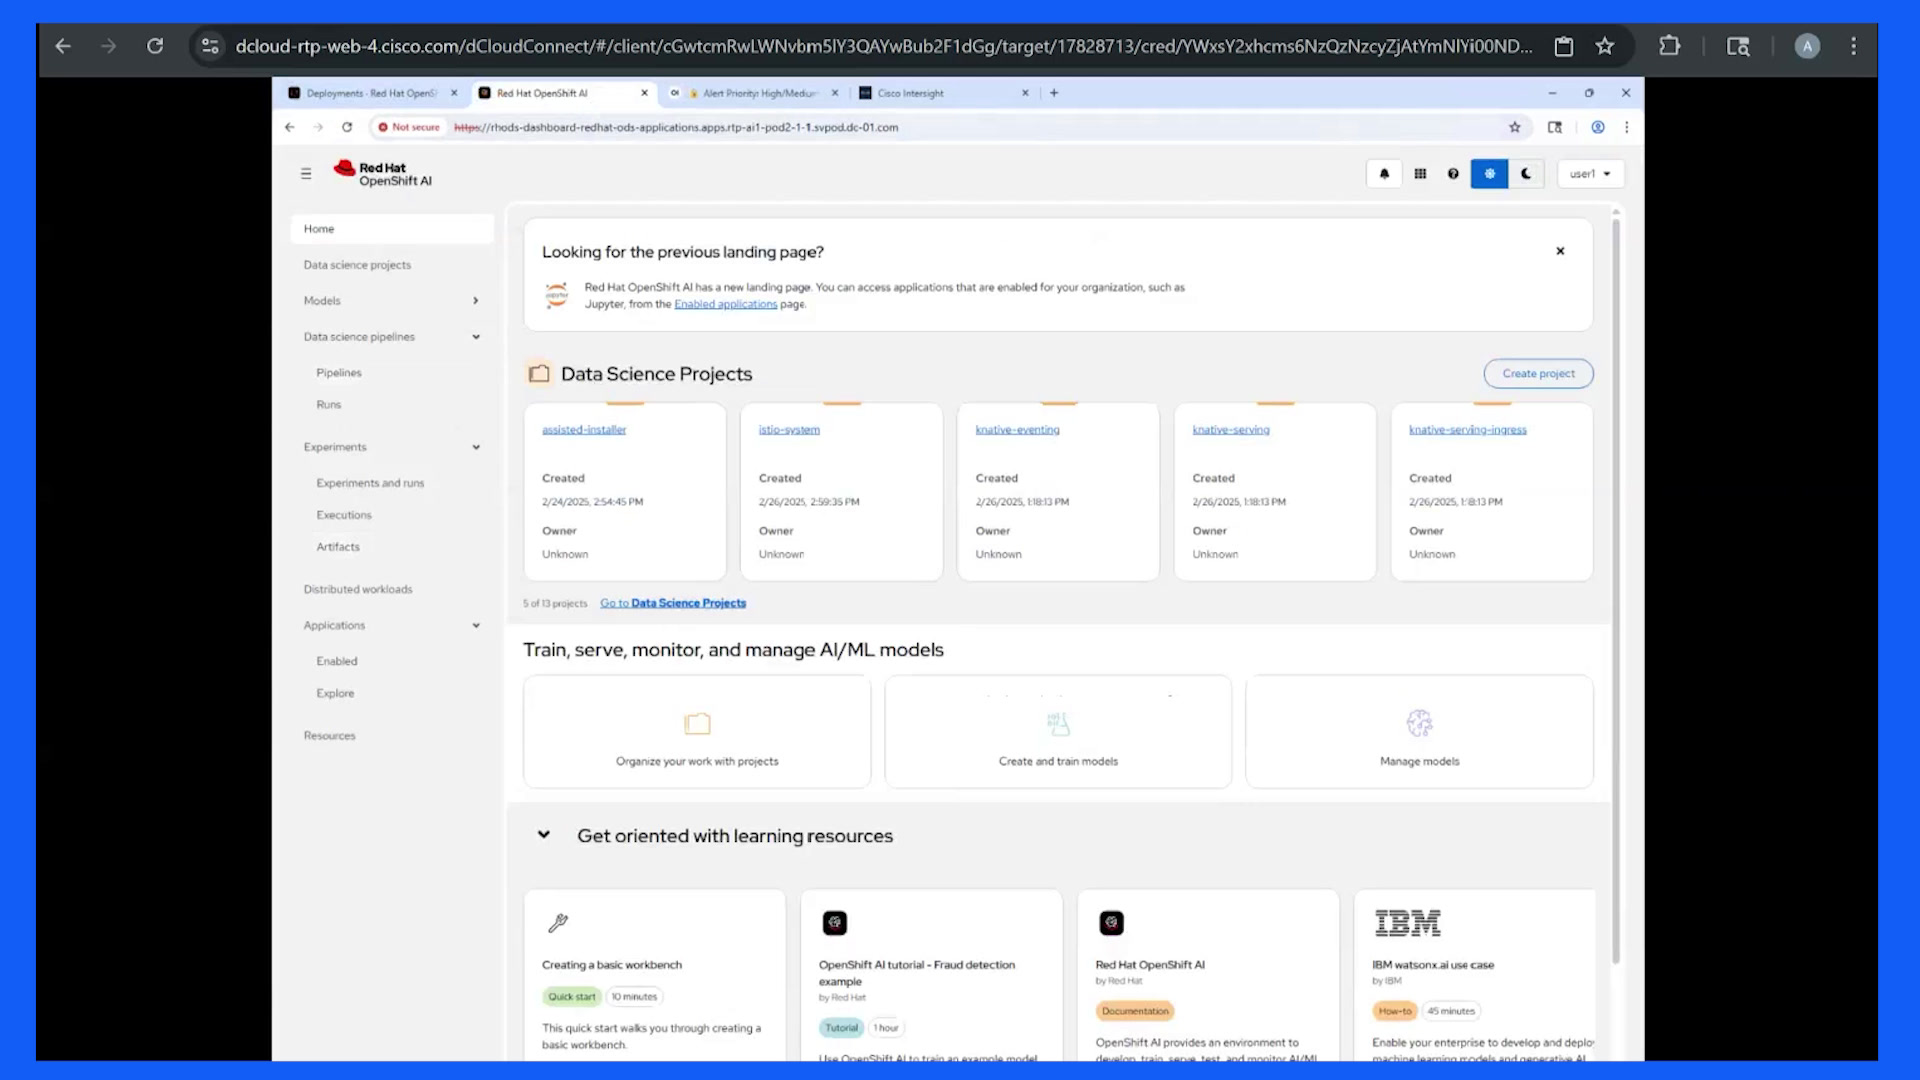Reload the inner Red Hat OpenShift page
Image resolution: width=1920 pixels, height=1080 pixels.
[x=347, y=127]
